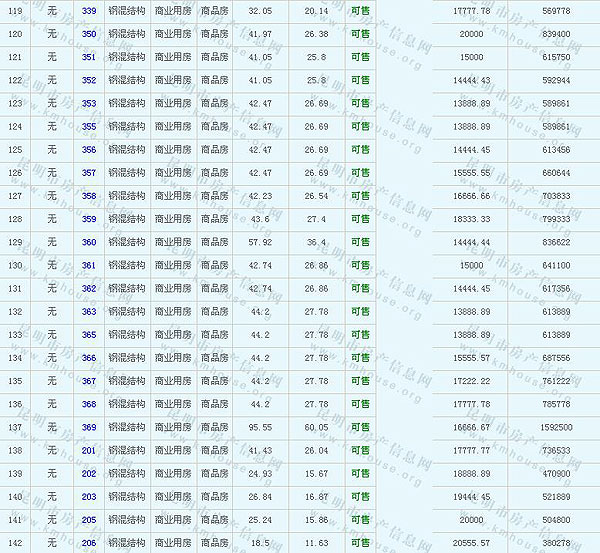This screenshot has height=553, width=600.
Task: Click room 367 link
Action: tap(89, 381)
